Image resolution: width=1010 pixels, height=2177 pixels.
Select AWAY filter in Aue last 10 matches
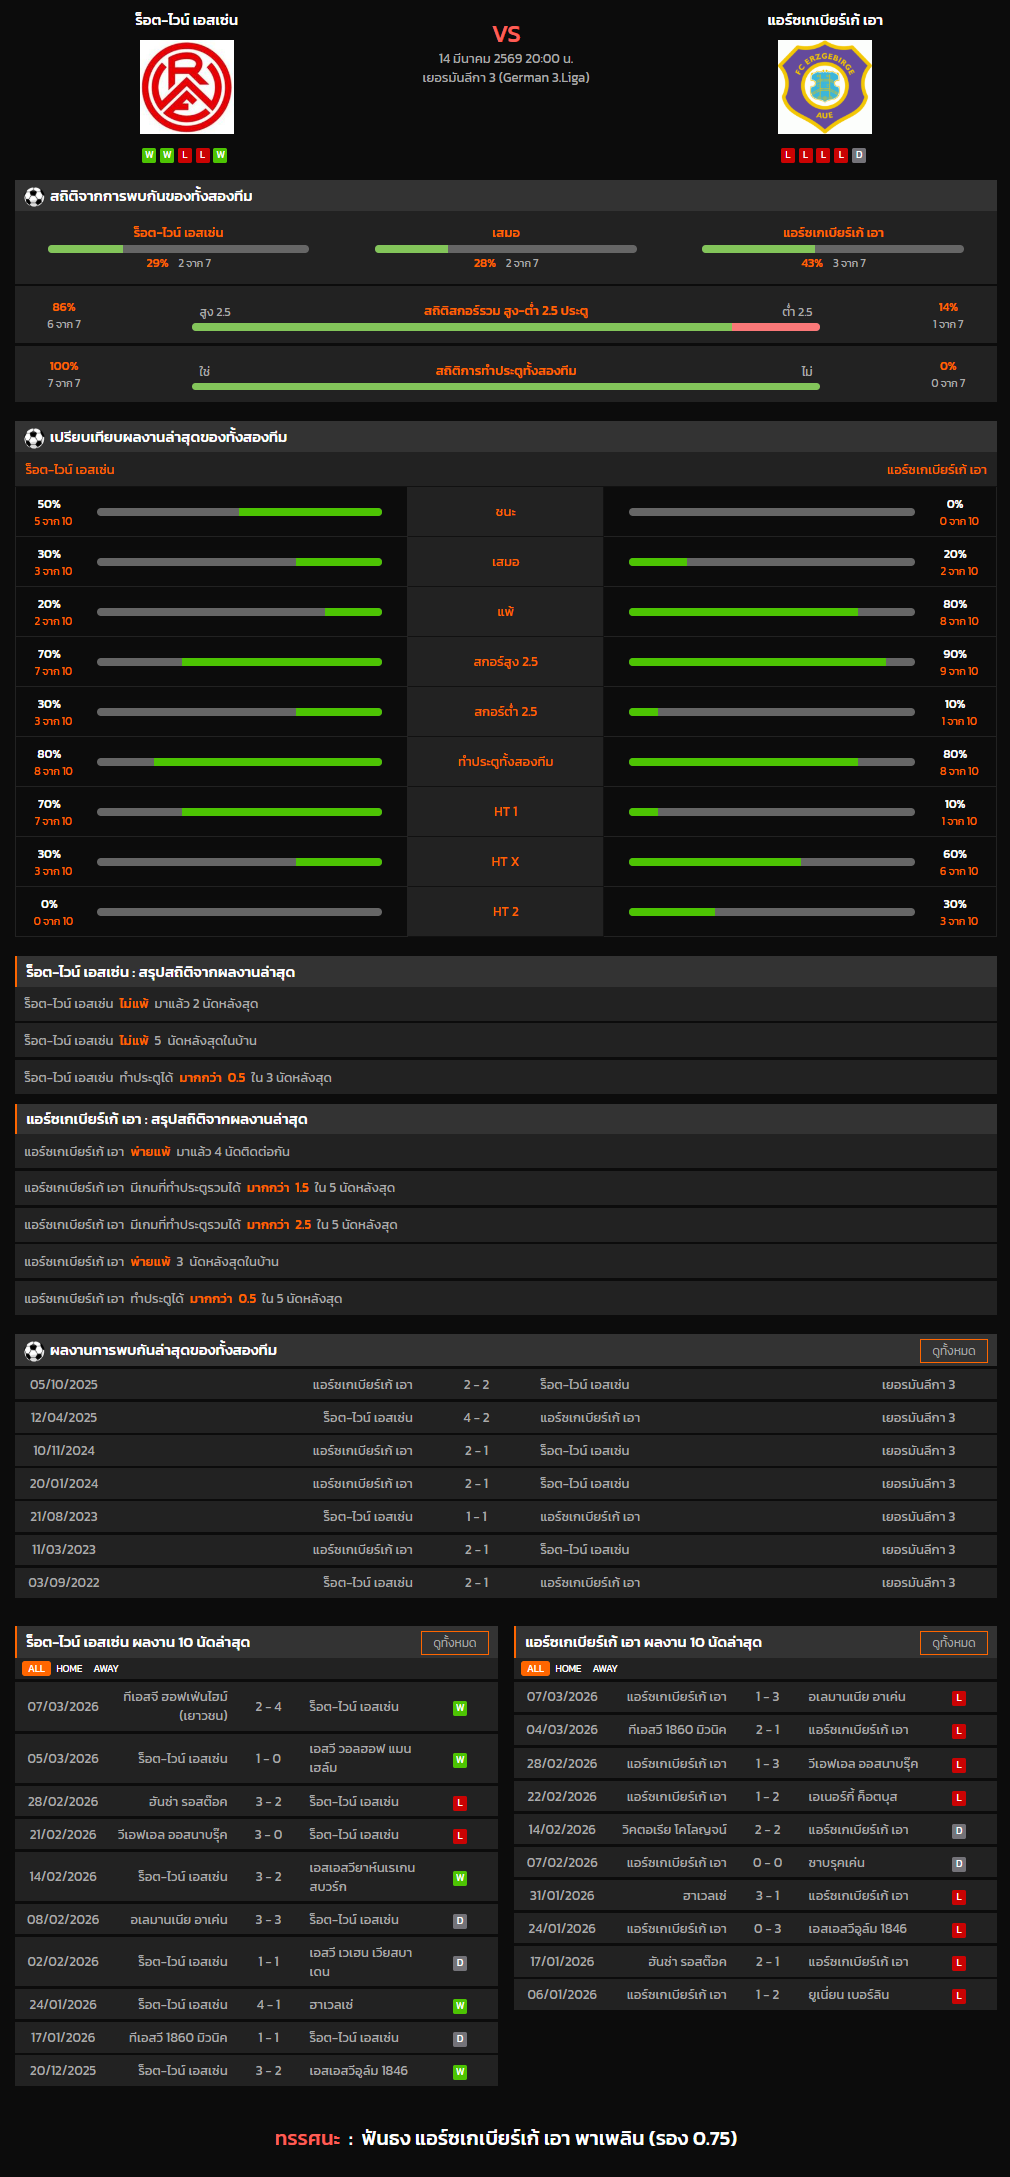click(605, 1668)
